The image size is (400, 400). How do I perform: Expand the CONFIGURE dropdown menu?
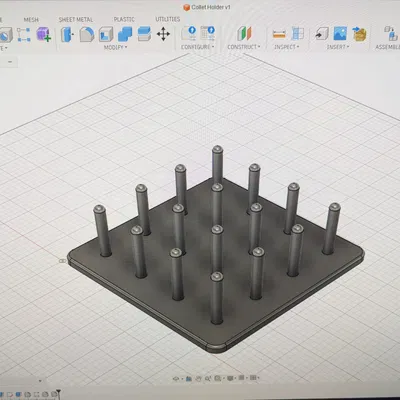click(x=198, y=47)
